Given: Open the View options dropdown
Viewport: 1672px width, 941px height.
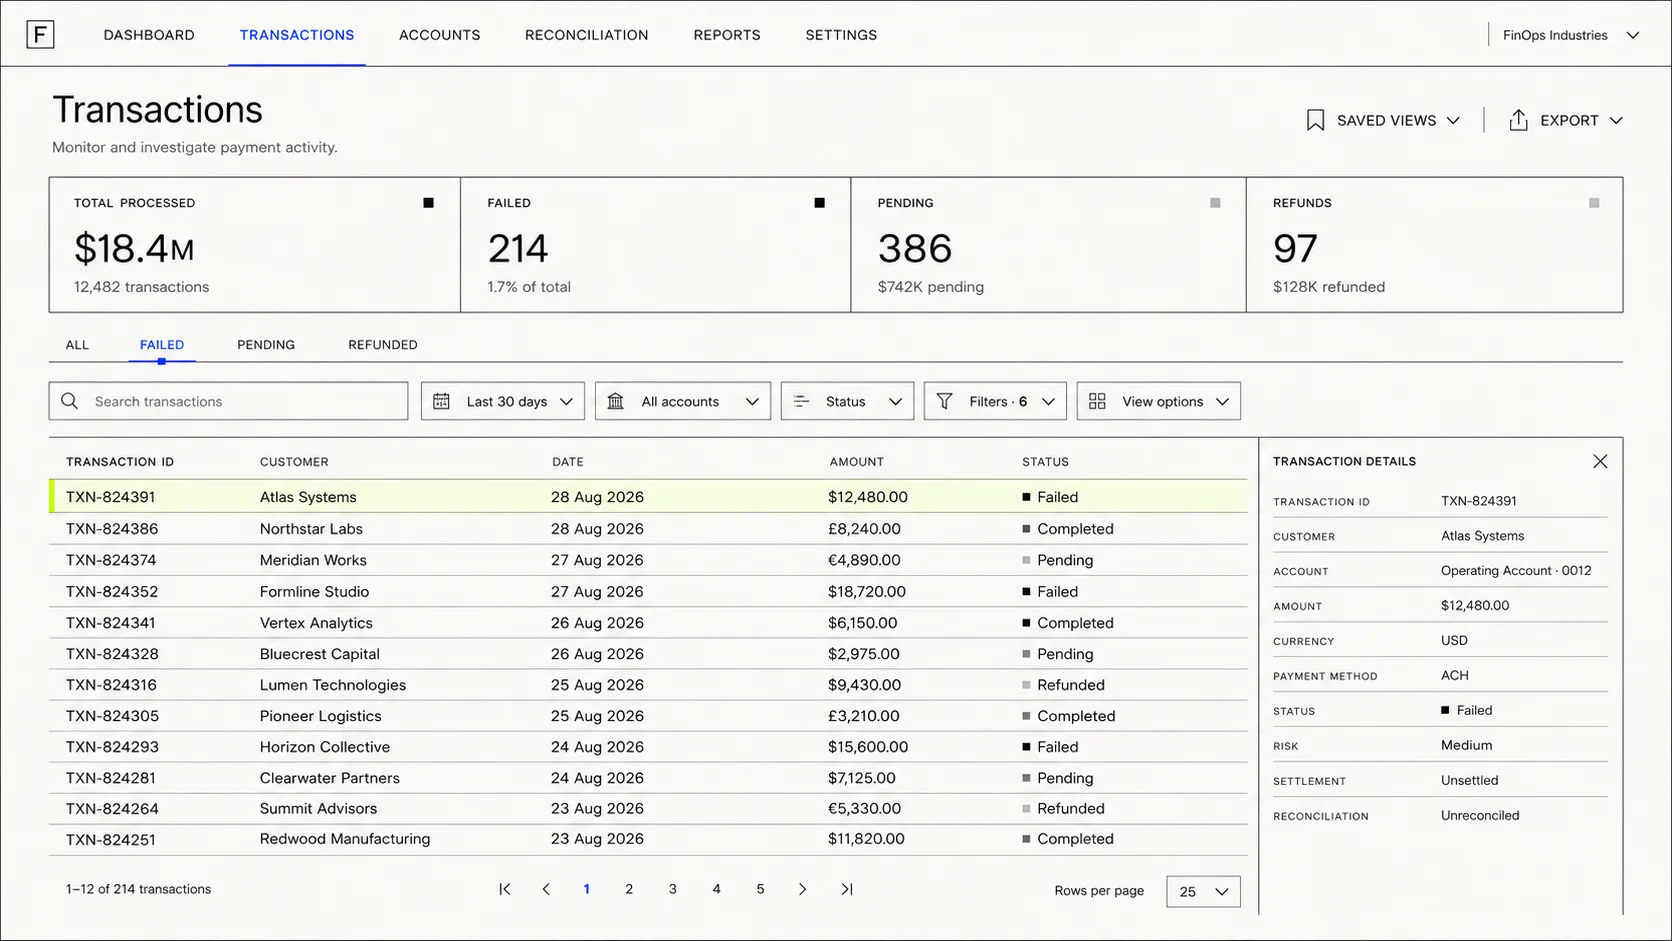Looking at the screenshot, I should [1159, 401].
